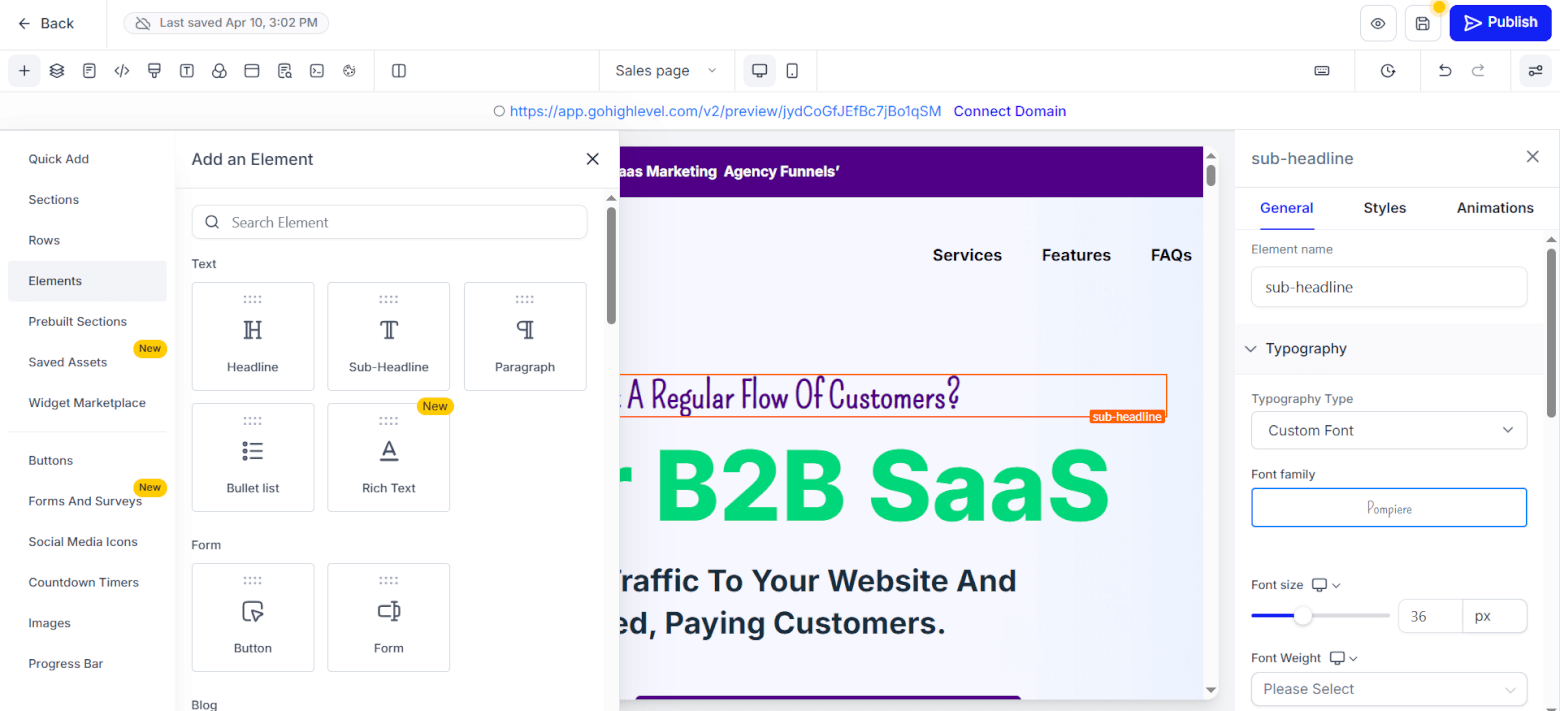1560x711 pixels.
Task: Click the paintbrush styling icon in toolbar
Action: [x=154, y=70]
